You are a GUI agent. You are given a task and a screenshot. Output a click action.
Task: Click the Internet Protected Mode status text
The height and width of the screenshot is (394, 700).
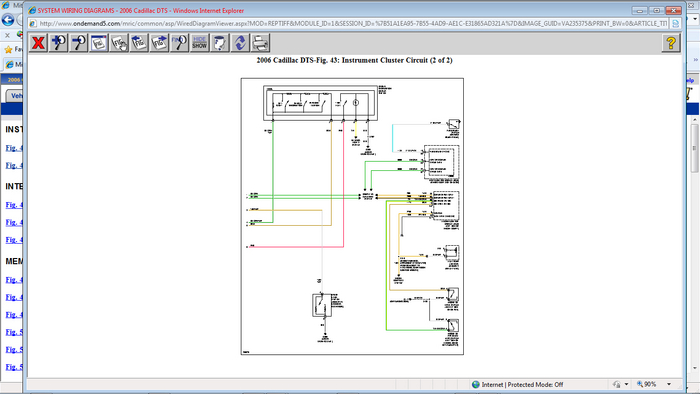[x=522, y=384]
